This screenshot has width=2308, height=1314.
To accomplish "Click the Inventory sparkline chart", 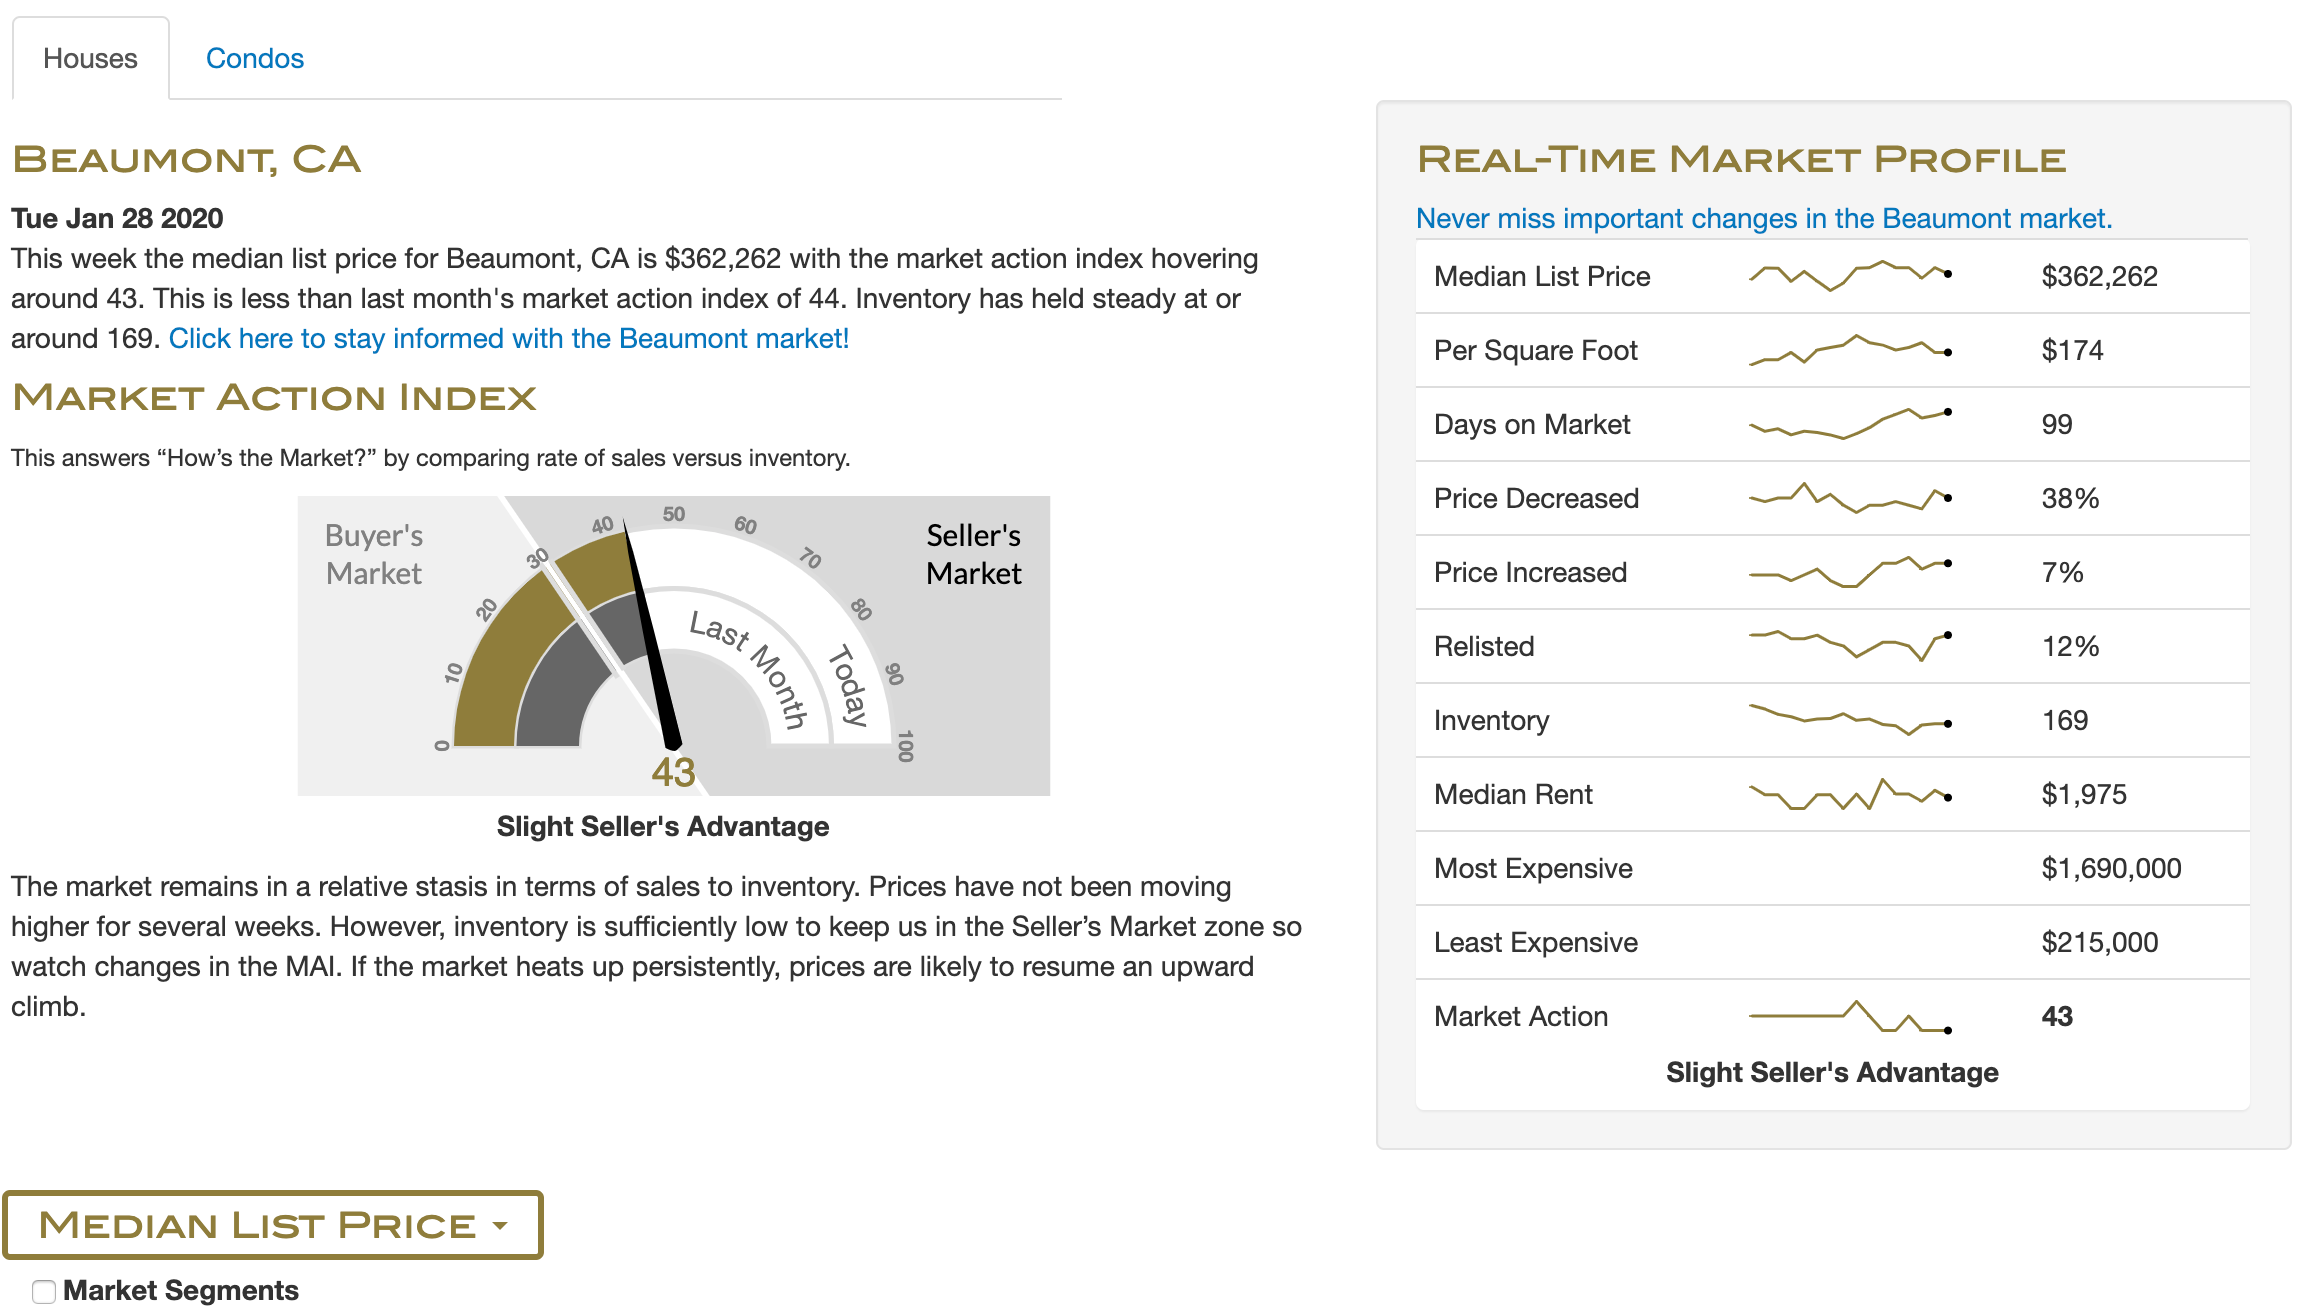I will [x=1850, y=720].
